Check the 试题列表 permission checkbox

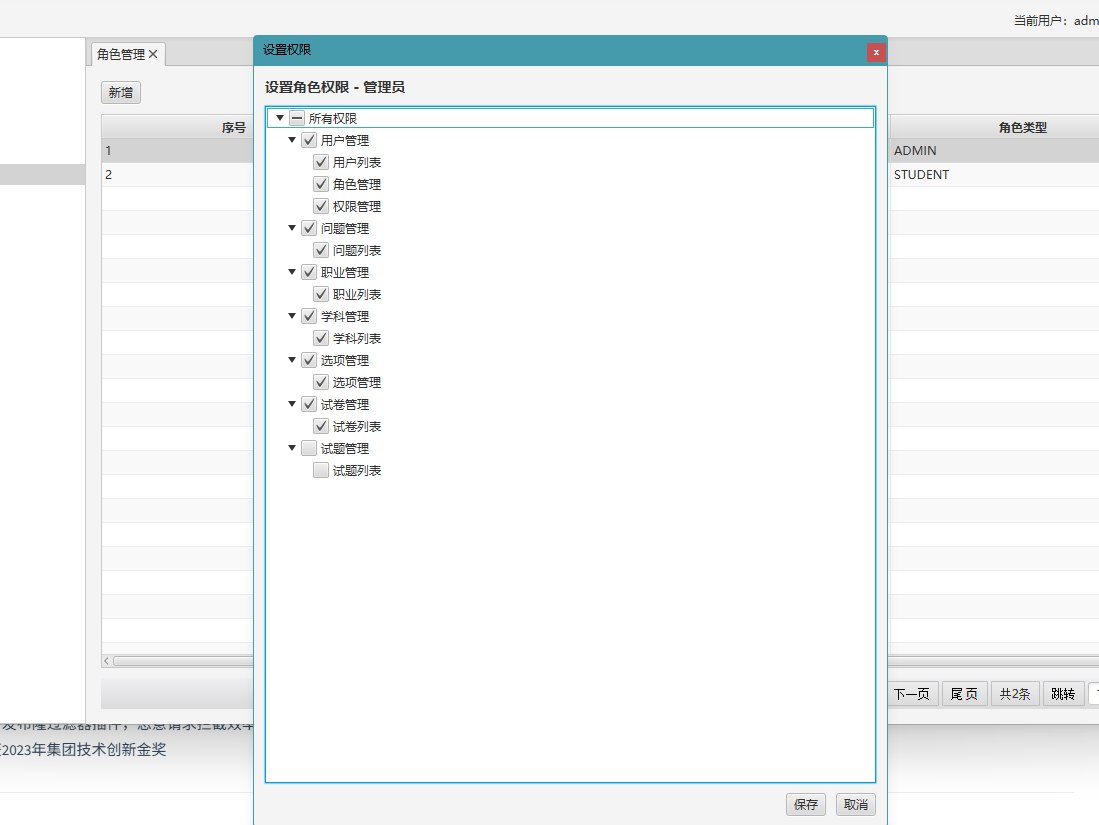point(321,470)
